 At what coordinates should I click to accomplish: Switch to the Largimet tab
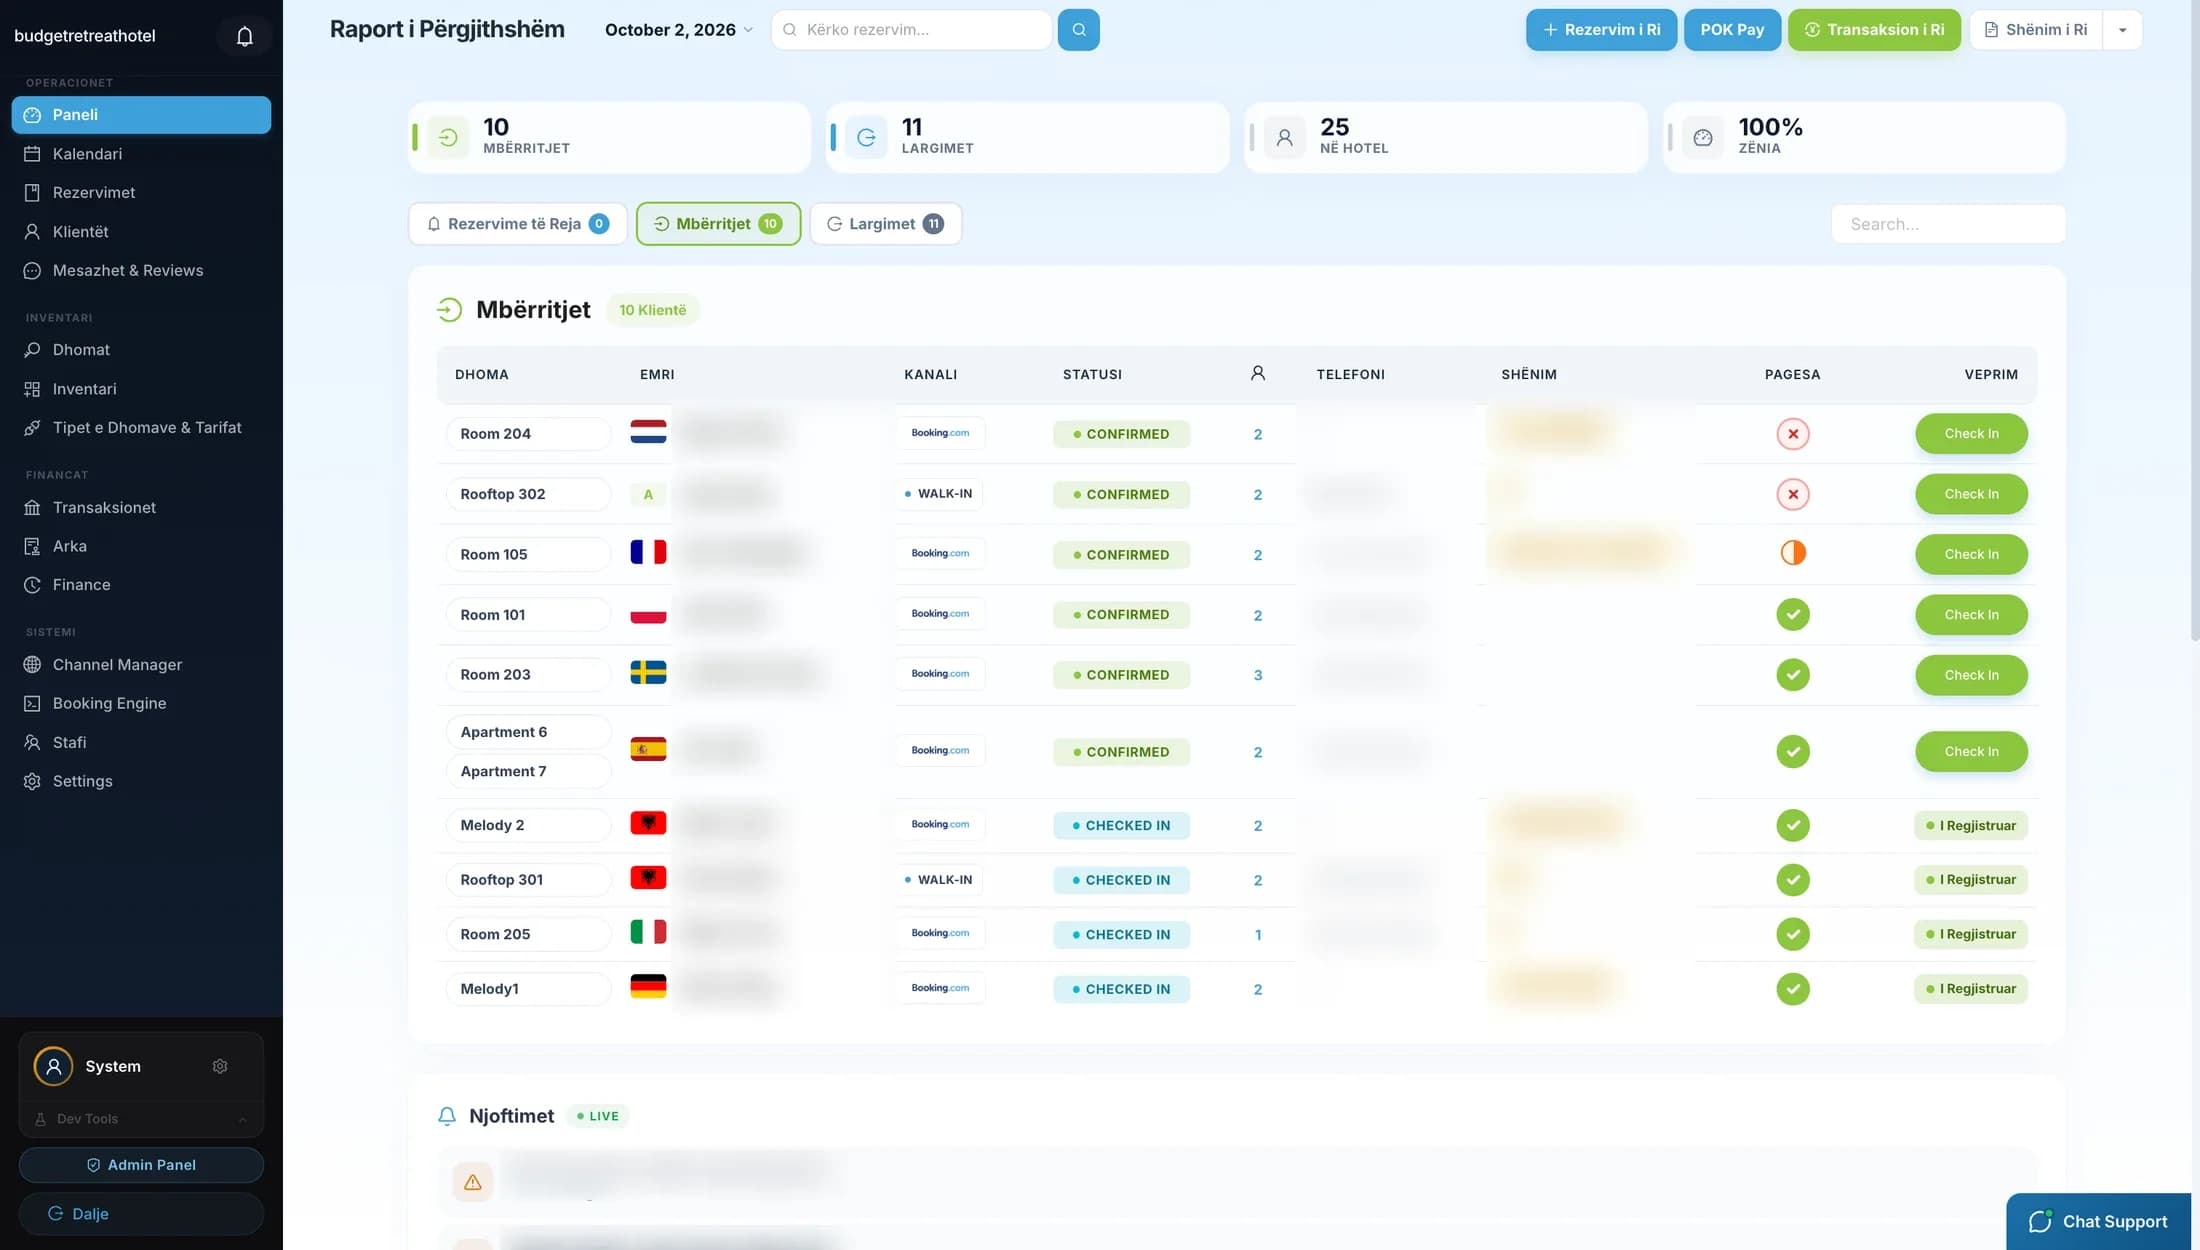[x=885, y=224]
